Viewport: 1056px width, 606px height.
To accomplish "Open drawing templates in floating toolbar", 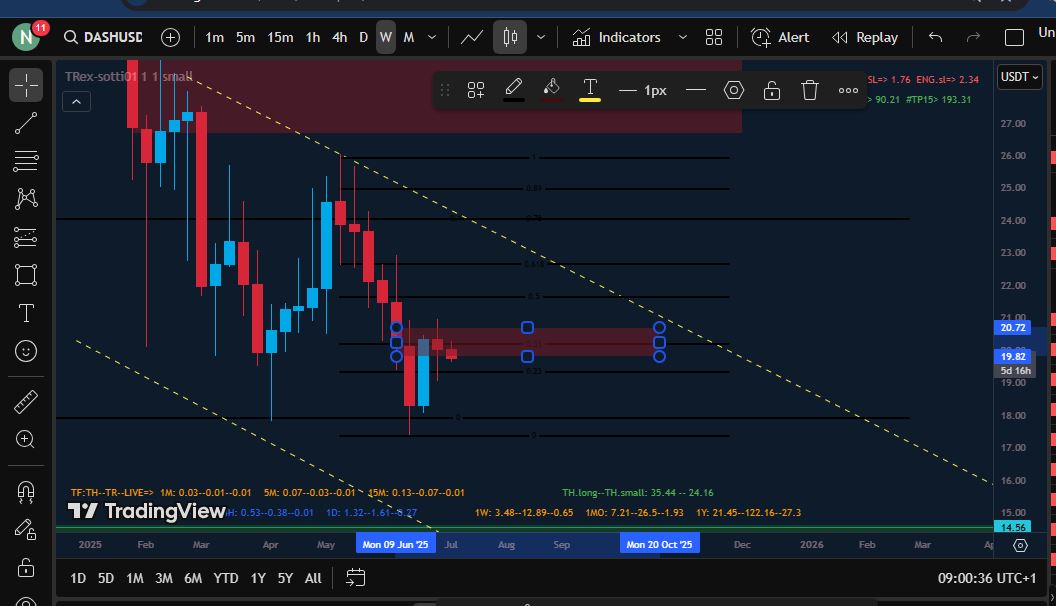I will click(475, 90).
